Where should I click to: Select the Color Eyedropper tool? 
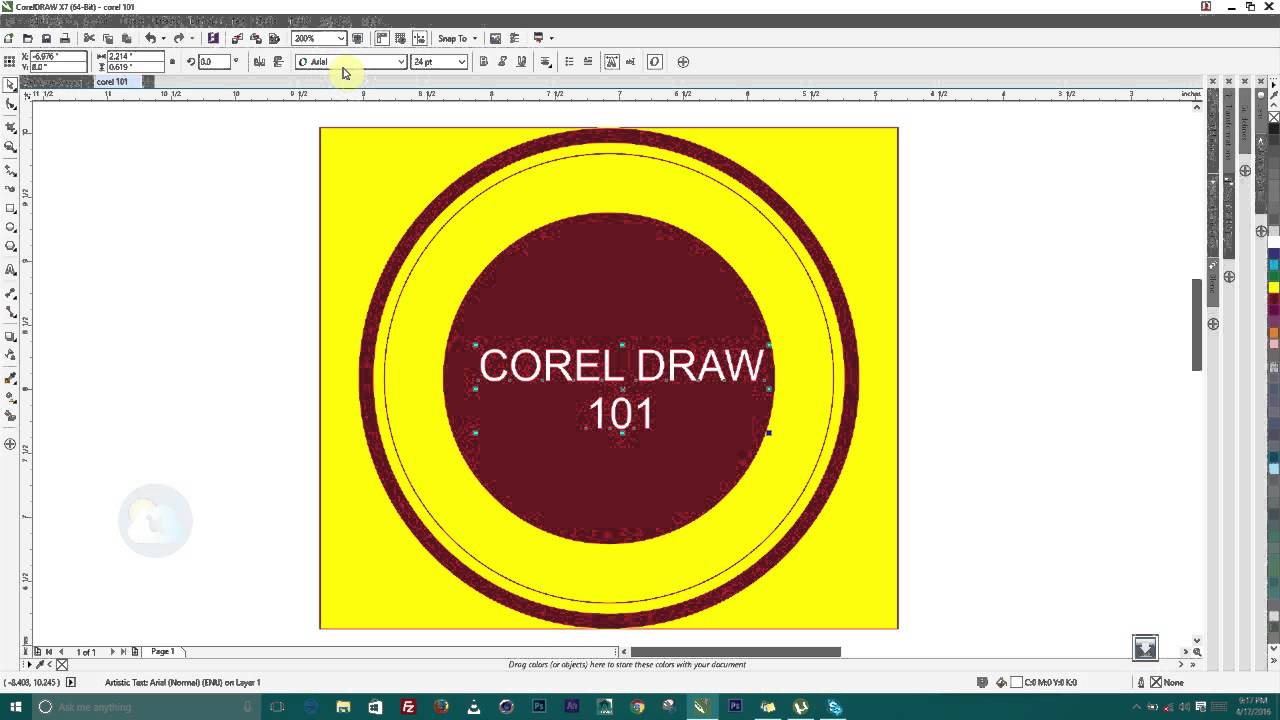[x=11, y=378]
